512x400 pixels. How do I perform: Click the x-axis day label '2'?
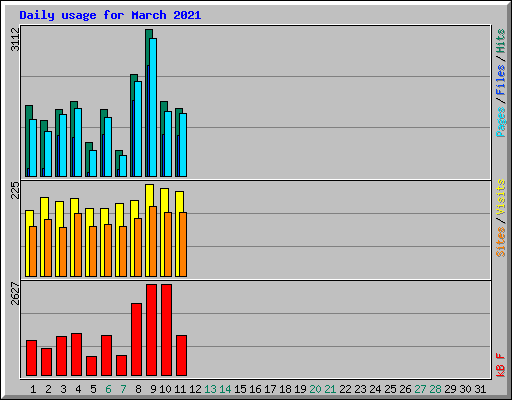coord(48,389)
